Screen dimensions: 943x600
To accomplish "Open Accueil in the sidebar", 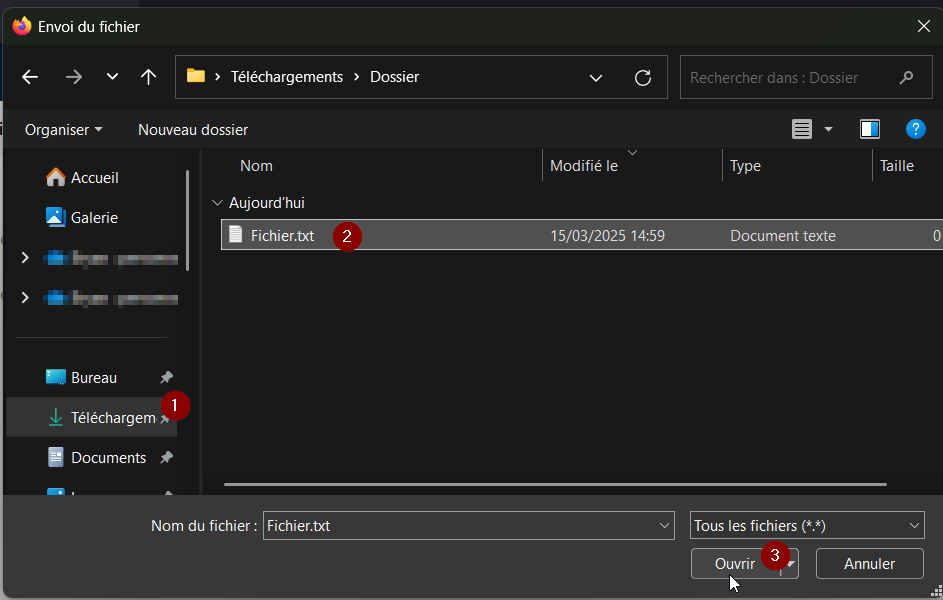I will click(94, 177).
